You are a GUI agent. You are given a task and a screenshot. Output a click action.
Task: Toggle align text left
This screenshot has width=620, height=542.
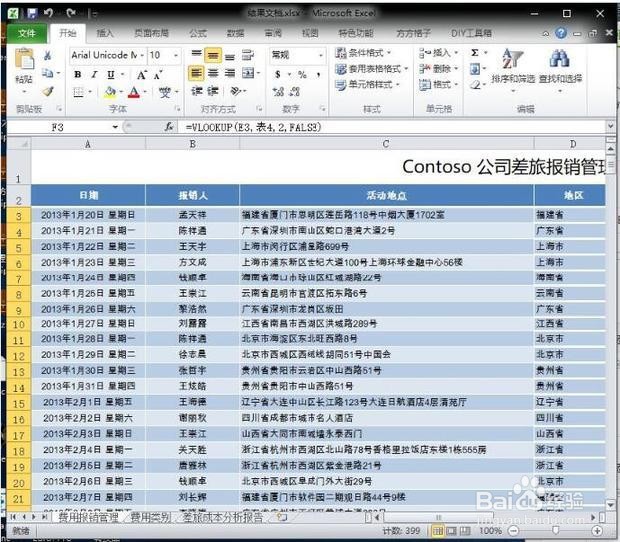click(196, 73)
